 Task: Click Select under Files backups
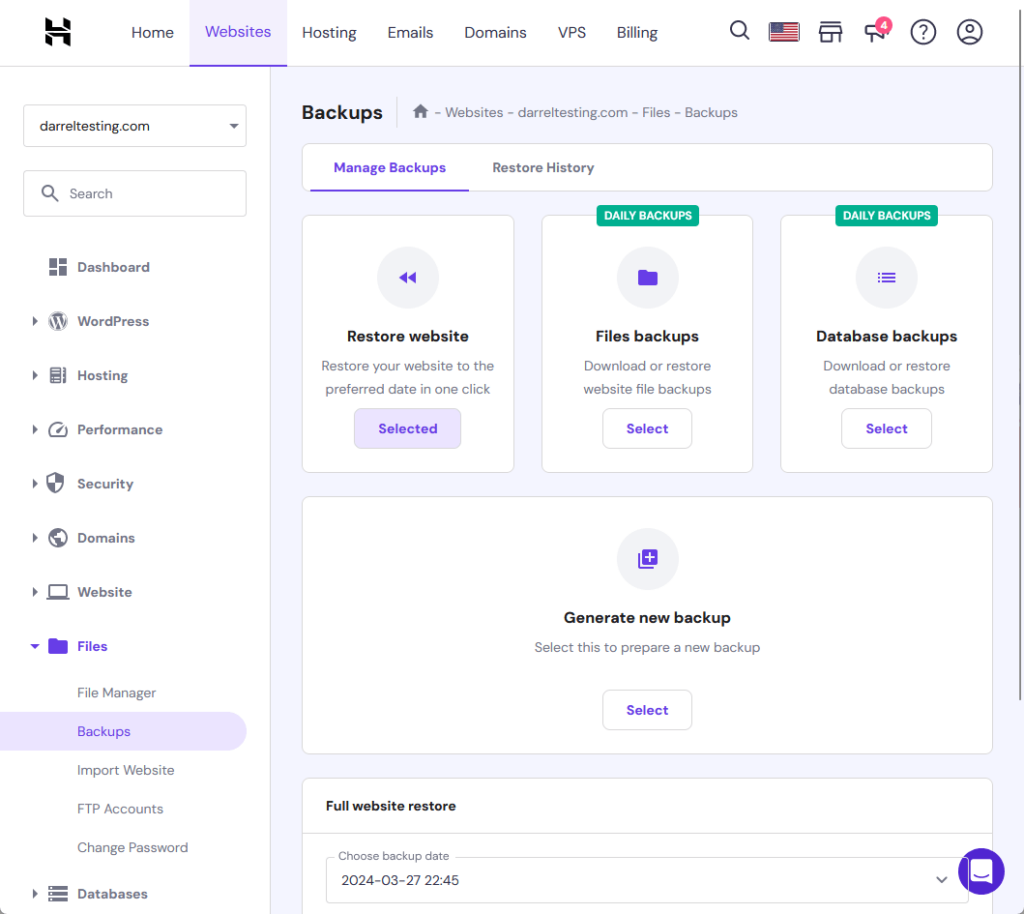tap(647, 429)
